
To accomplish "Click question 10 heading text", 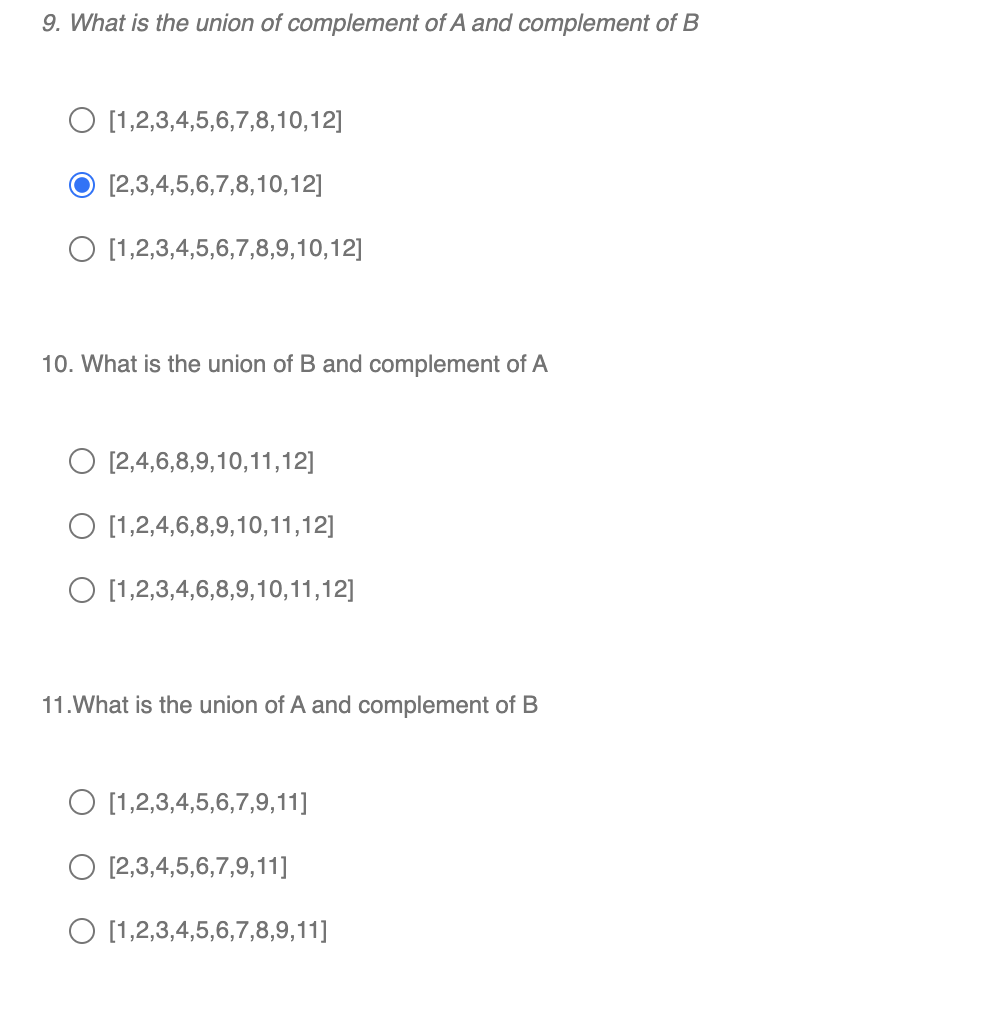I will coord(294,364).
